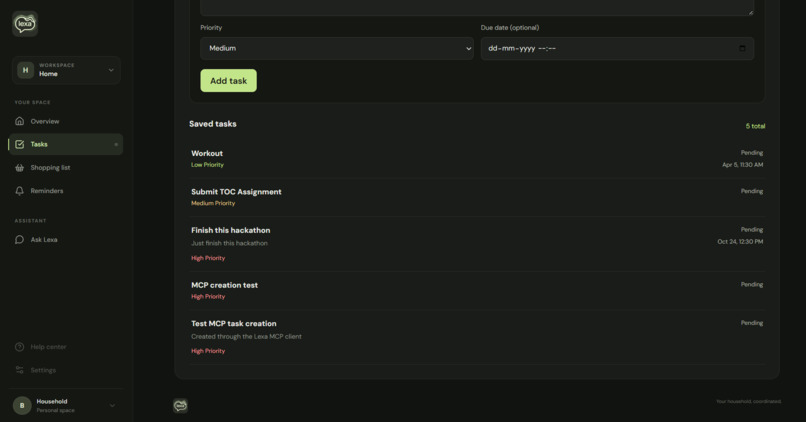This screenshot has width=806, height=422.
Task: Click the task description text area
Action: click(477, 7)
